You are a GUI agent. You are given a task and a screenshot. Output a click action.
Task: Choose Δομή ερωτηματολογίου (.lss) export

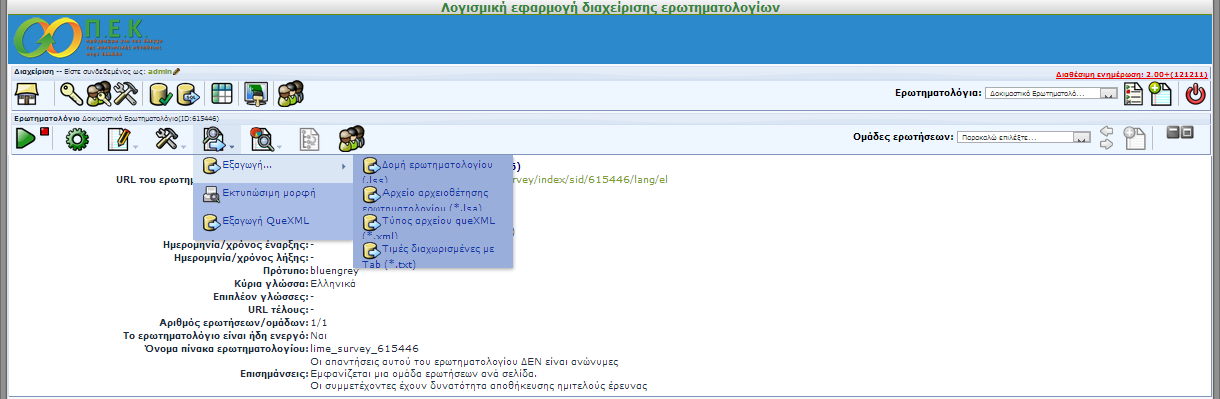point(433,168)
